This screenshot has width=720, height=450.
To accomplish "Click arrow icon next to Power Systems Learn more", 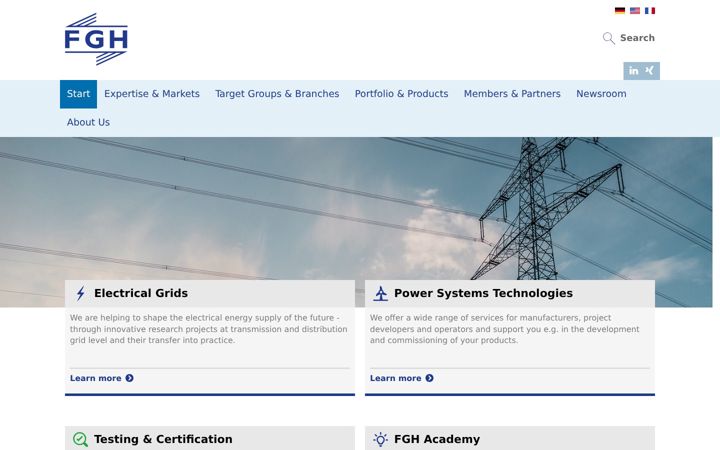I will 429,378.
